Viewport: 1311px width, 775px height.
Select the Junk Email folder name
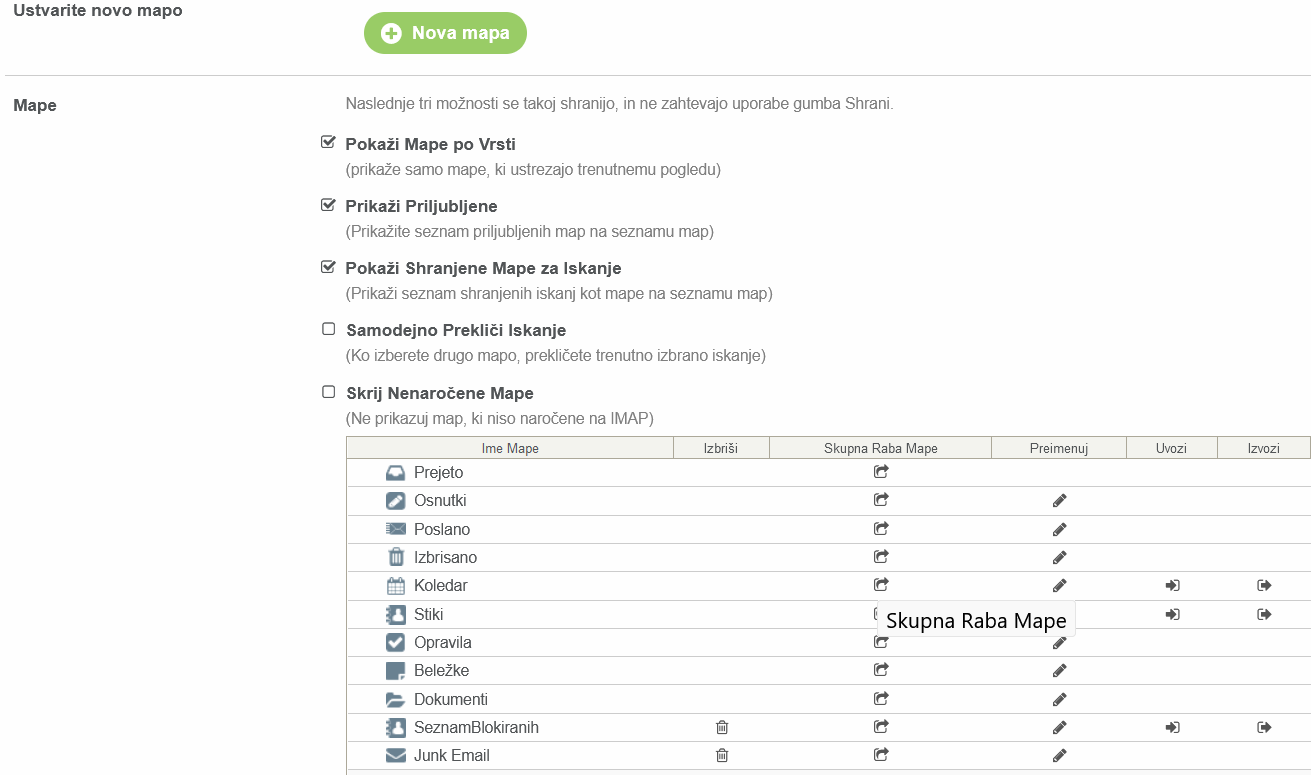[x=452, y=755]
